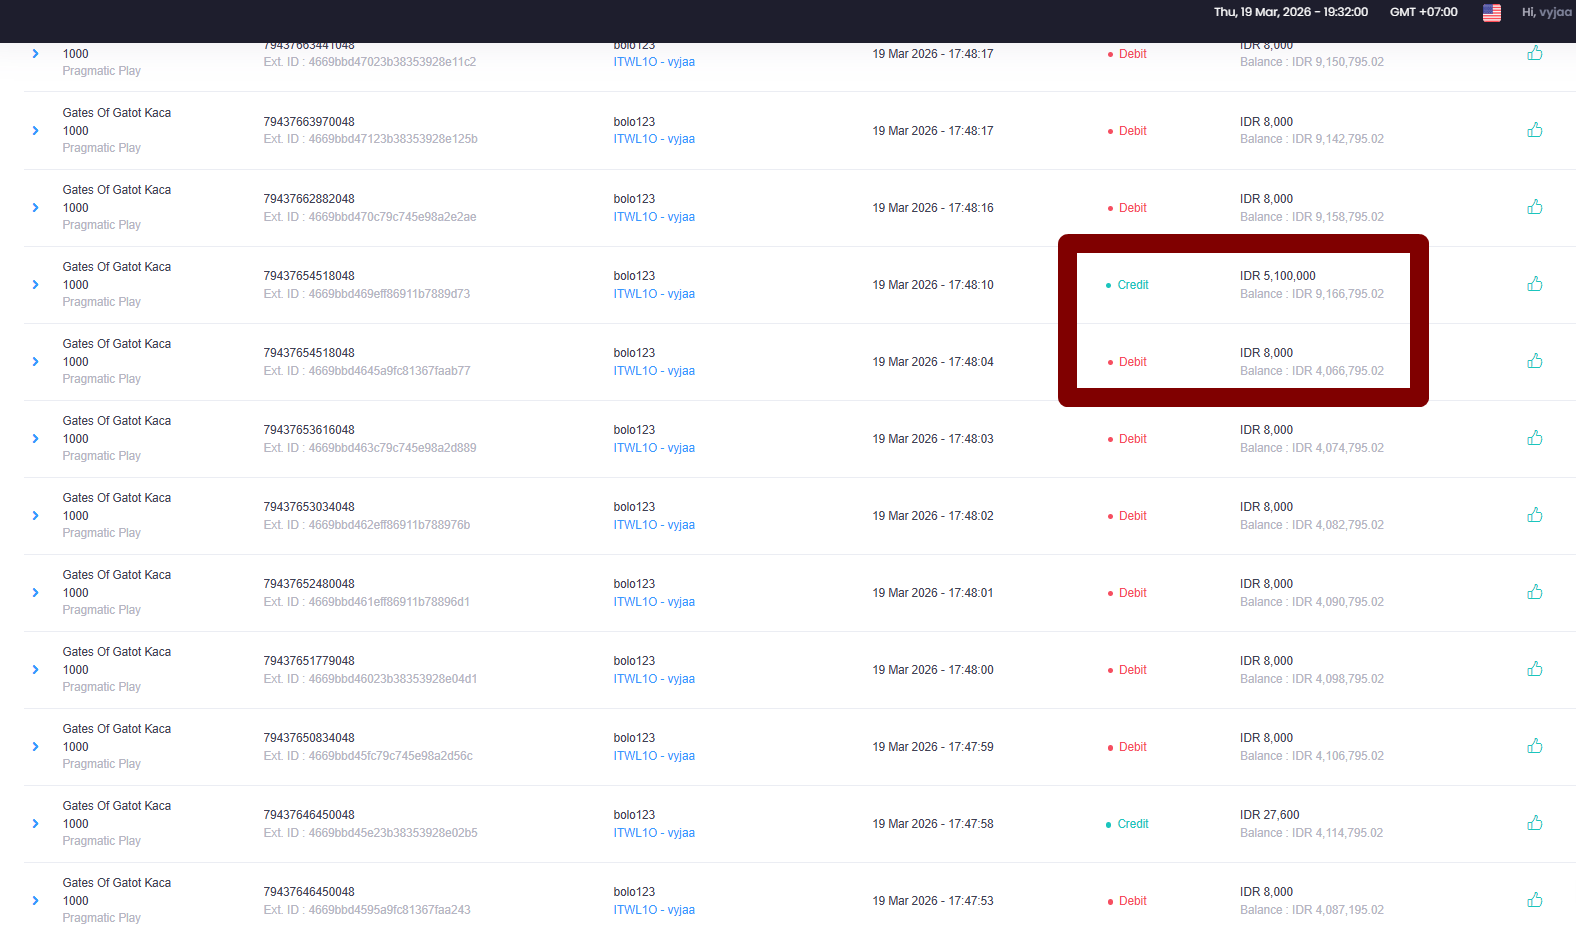1576x929 pixels.
Task: Open ITWL1O - vyjaa link on 17:47:58 credit row
Action: [x=654, y=833]
